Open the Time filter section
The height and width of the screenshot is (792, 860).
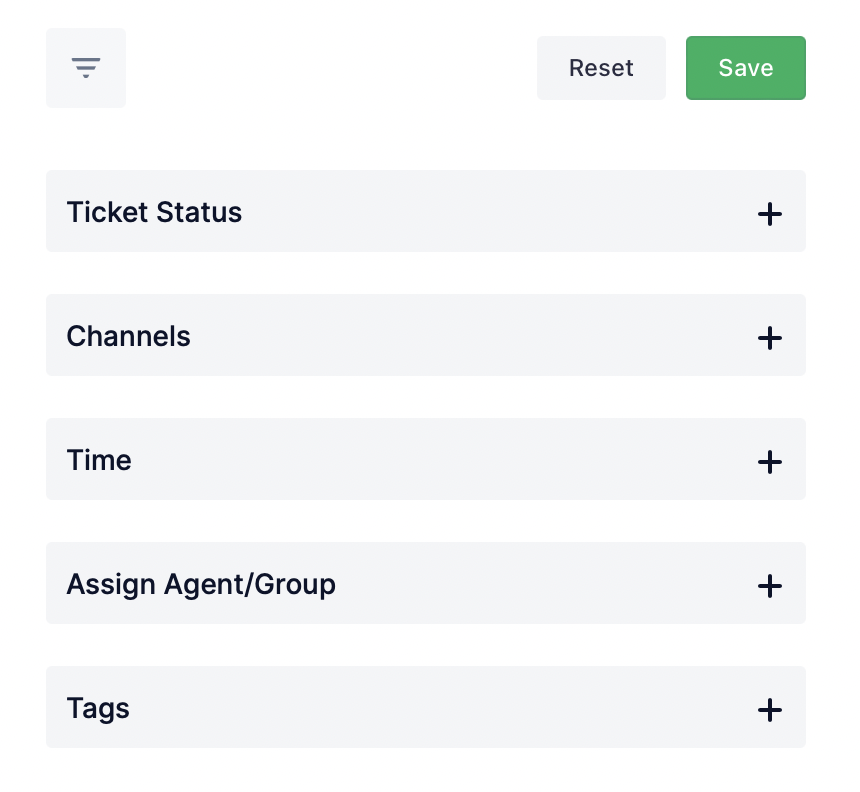[x=425, y=459]
